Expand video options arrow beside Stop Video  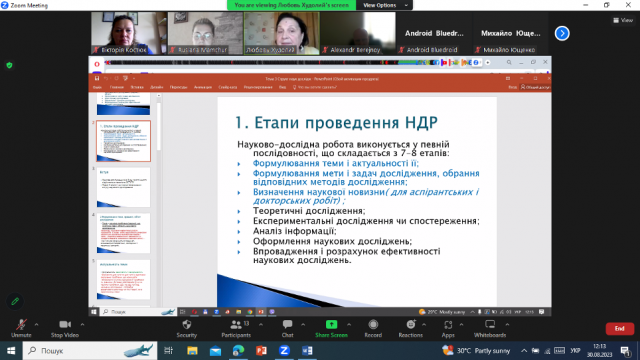pos(82,325)
